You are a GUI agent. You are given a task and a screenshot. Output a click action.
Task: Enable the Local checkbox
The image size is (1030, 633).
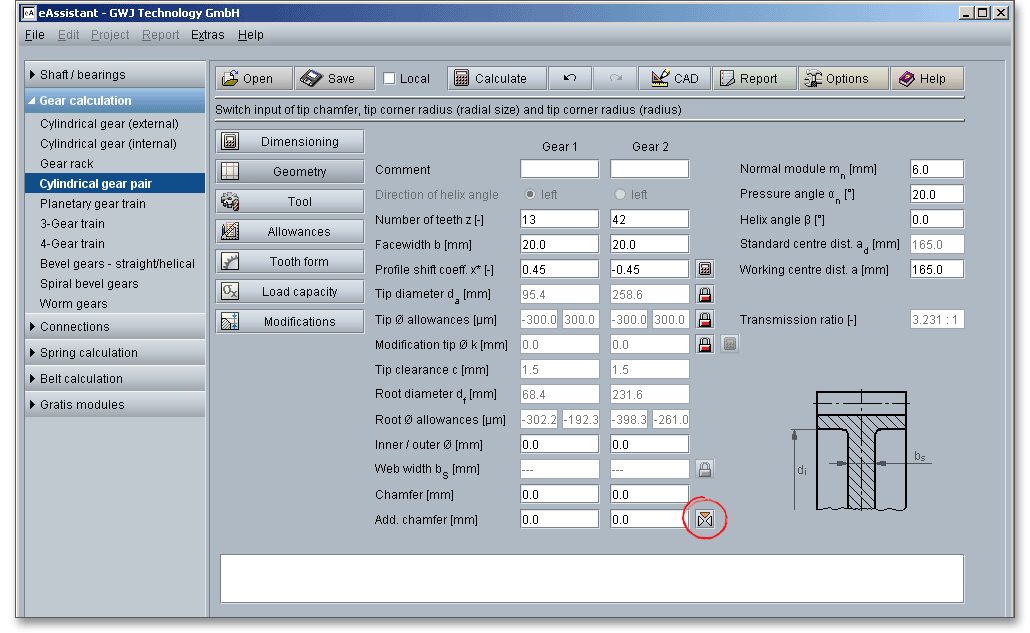pos(390,79)
